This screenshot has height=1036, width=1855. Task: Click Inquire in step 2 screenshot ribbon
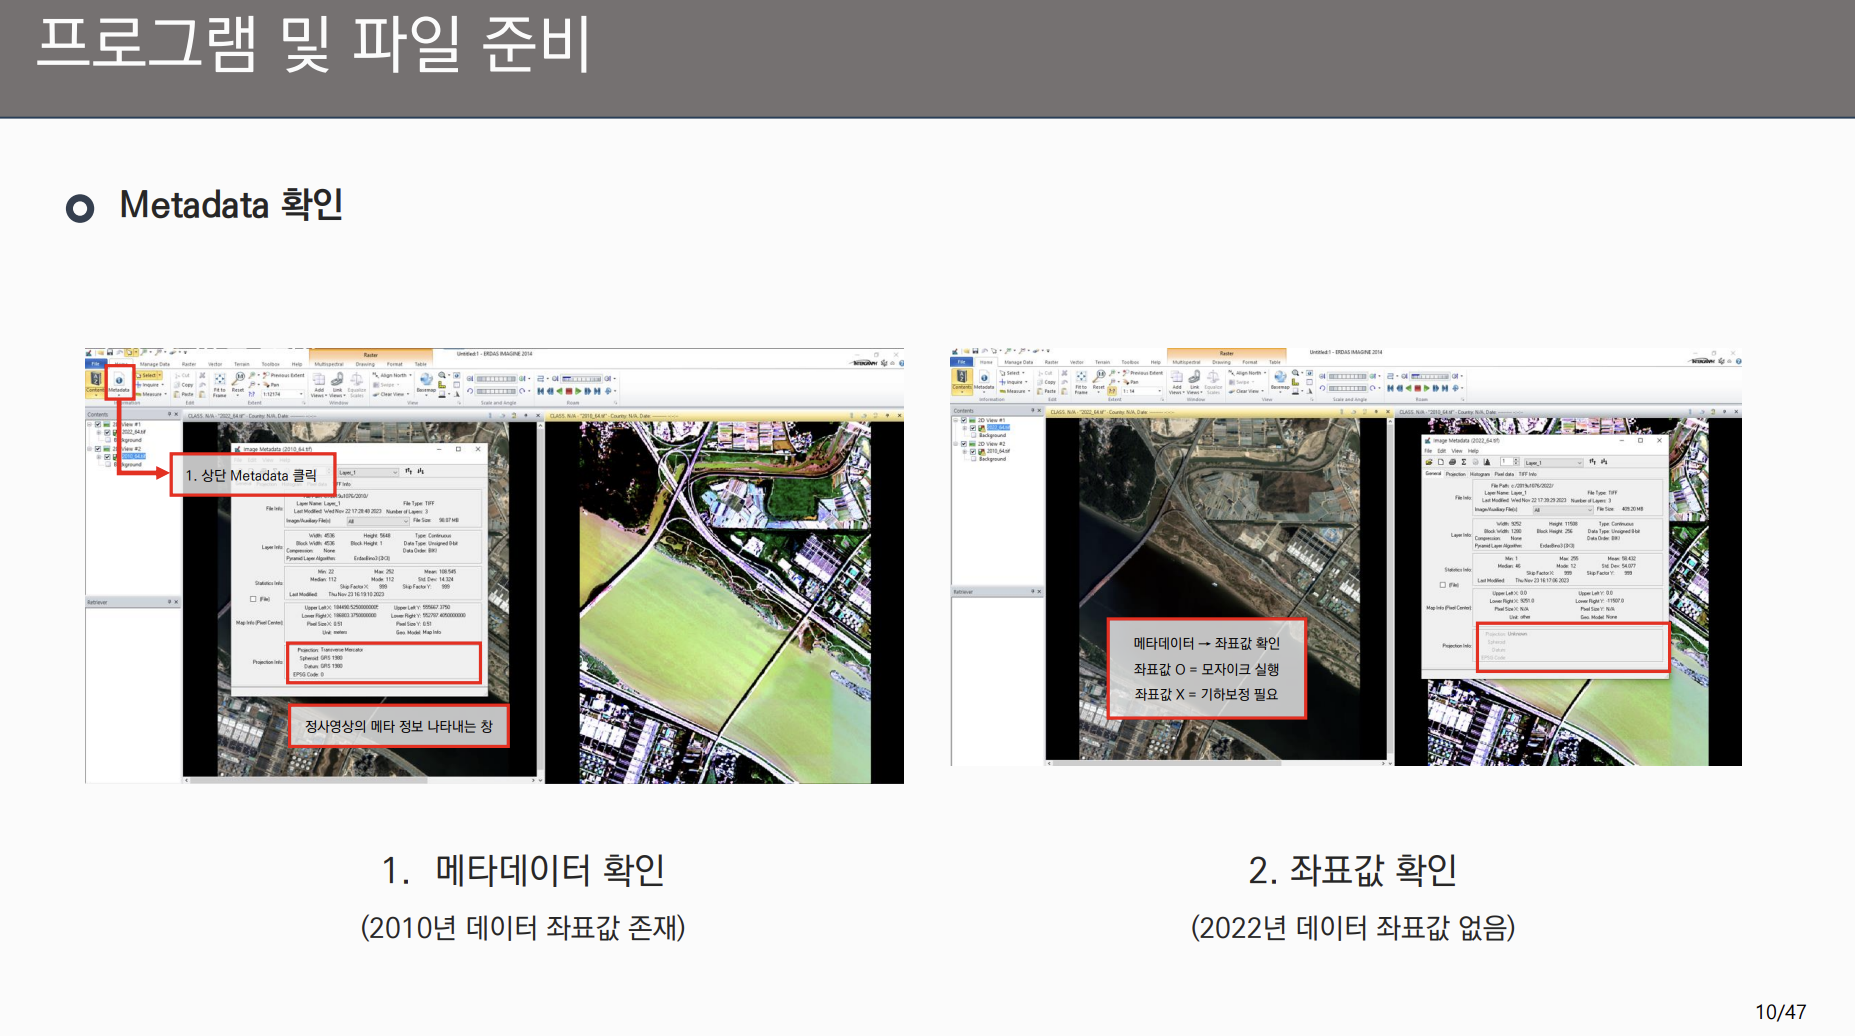coord(1013,382)
